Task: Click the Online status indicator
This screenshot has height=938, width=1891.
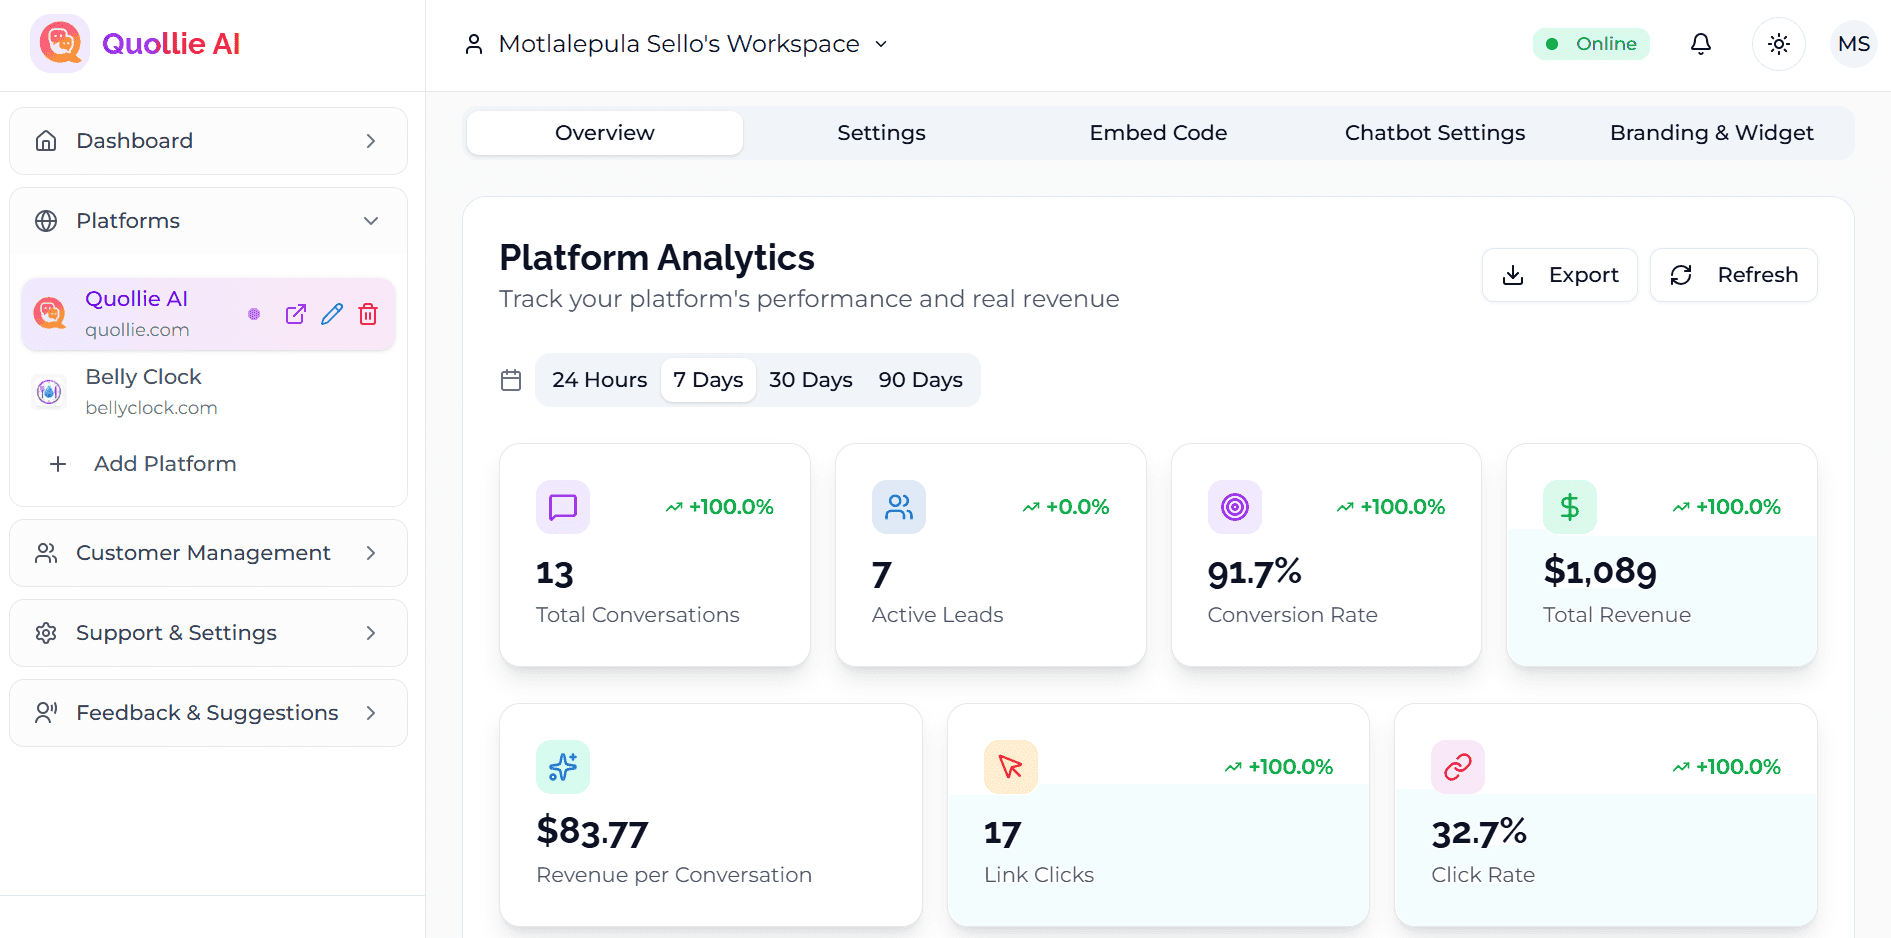Action: [x=1591, y=43]
